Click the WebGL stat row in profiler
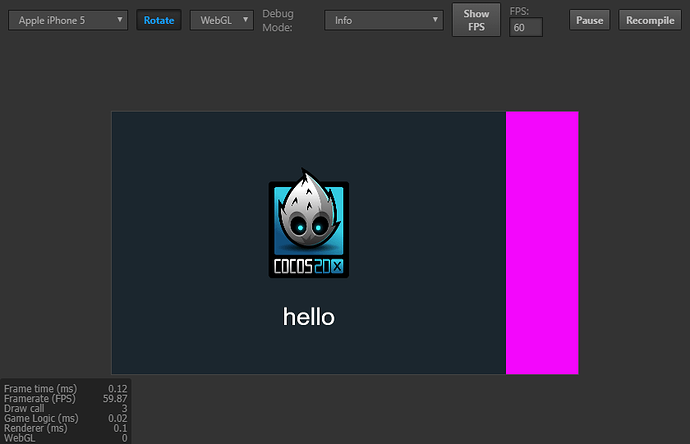Viewport: 690px width, 444px height. 66,438
